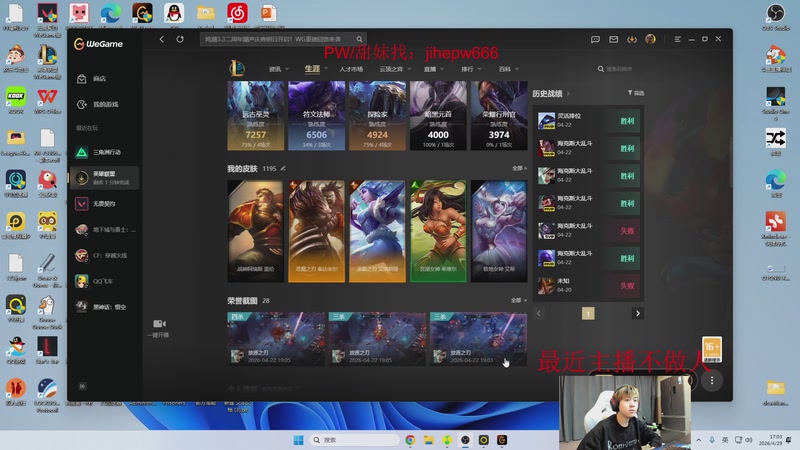Open the 探险家 mastery card (4924)
The width and height of the screenshot is (800, 450).
click(x=377, y=115)
